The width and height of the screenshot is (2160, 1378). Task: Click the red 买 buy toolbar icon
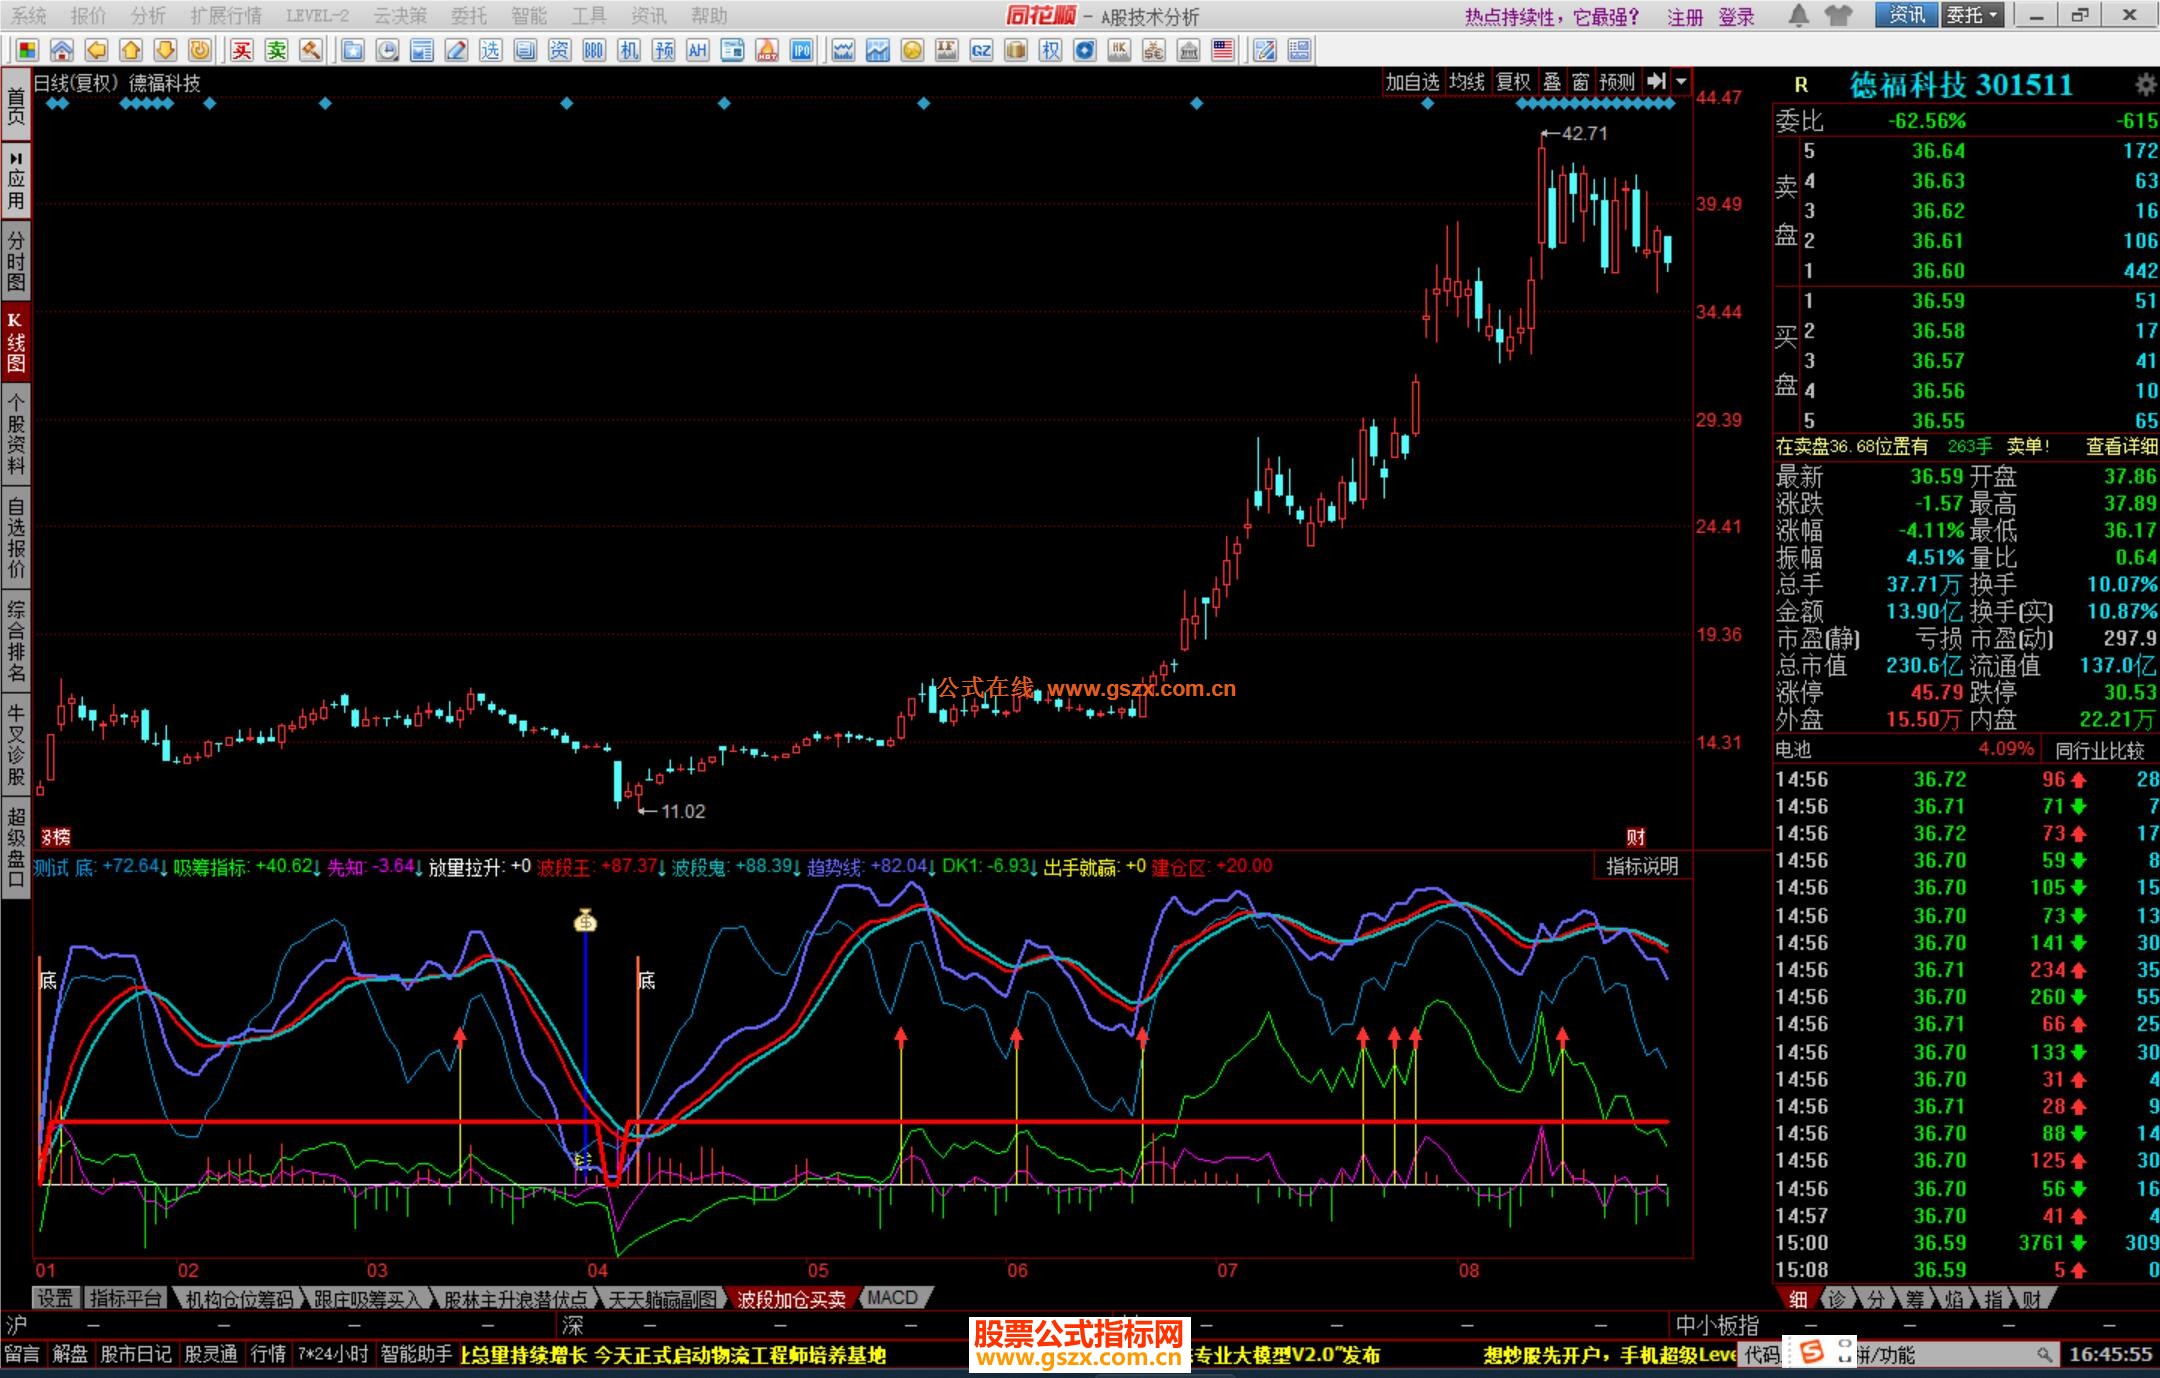242,50
